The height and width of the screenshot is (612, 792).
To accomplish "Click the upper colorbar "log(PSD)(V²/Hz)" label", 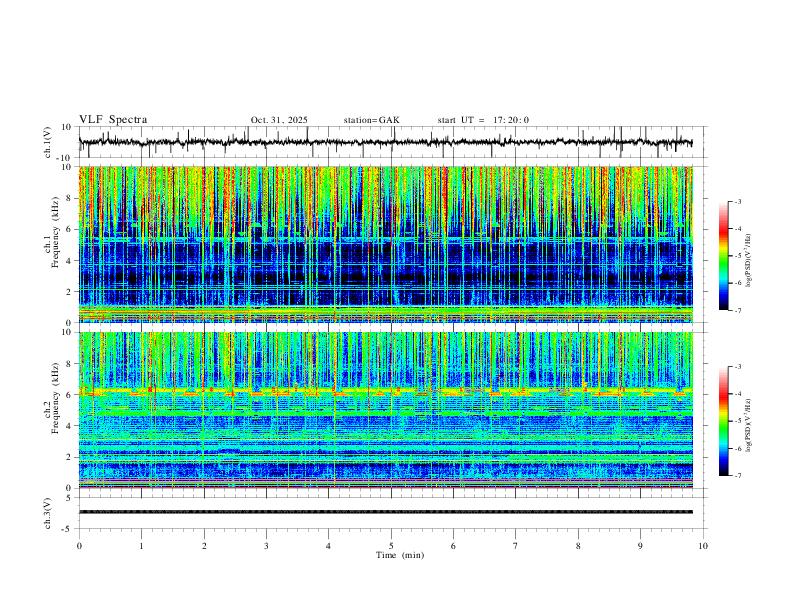I will point(748,260).
